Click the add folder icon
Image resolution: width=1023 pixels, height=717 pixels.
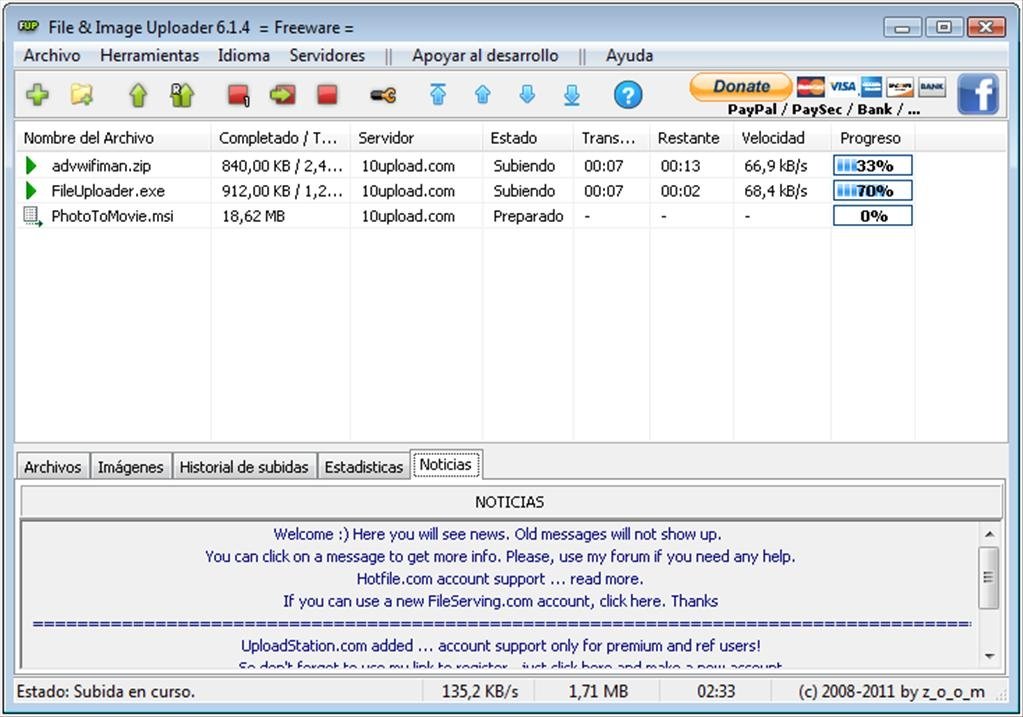coord(82,95)
